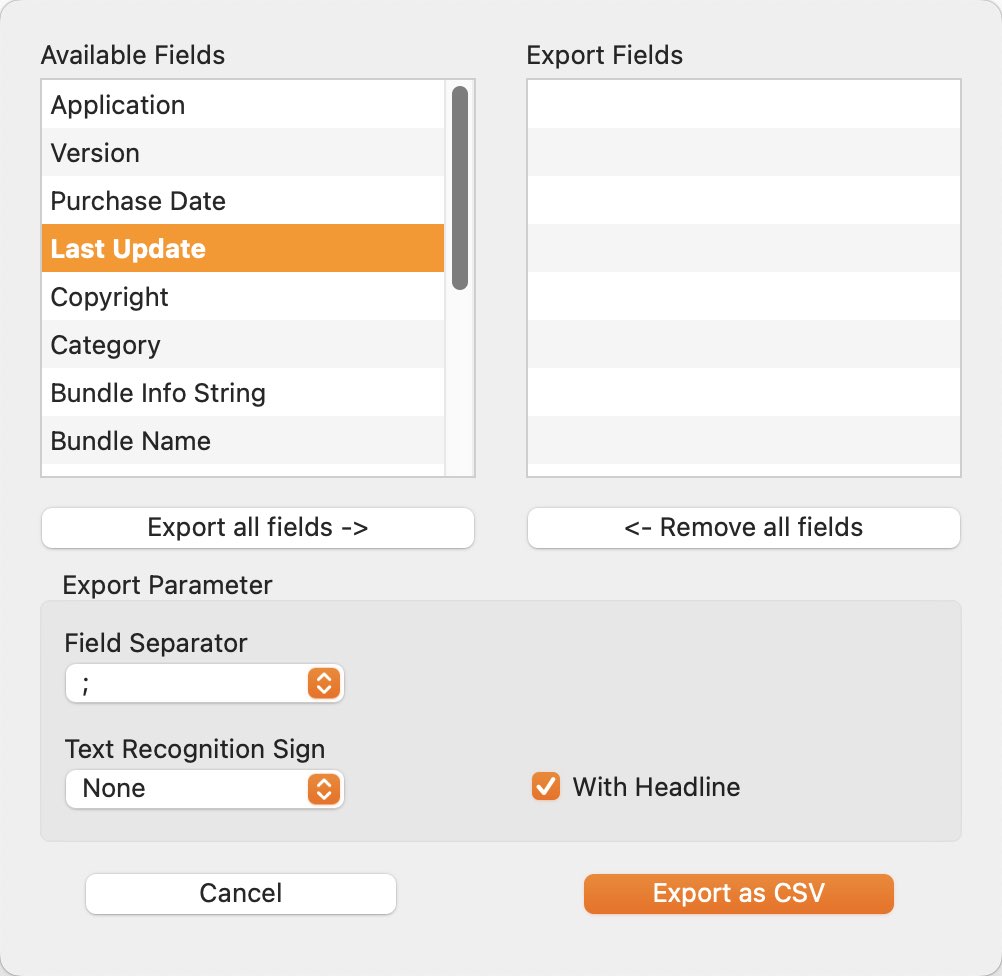1002x976 pixels.
Task: Click Export all fields button
Action: [258, 528]
